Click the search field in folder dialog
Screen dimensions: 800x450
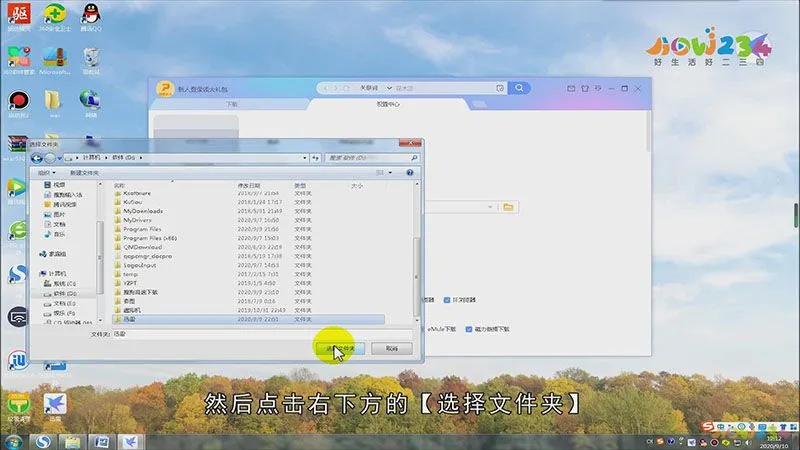click(x=372, y=158)
